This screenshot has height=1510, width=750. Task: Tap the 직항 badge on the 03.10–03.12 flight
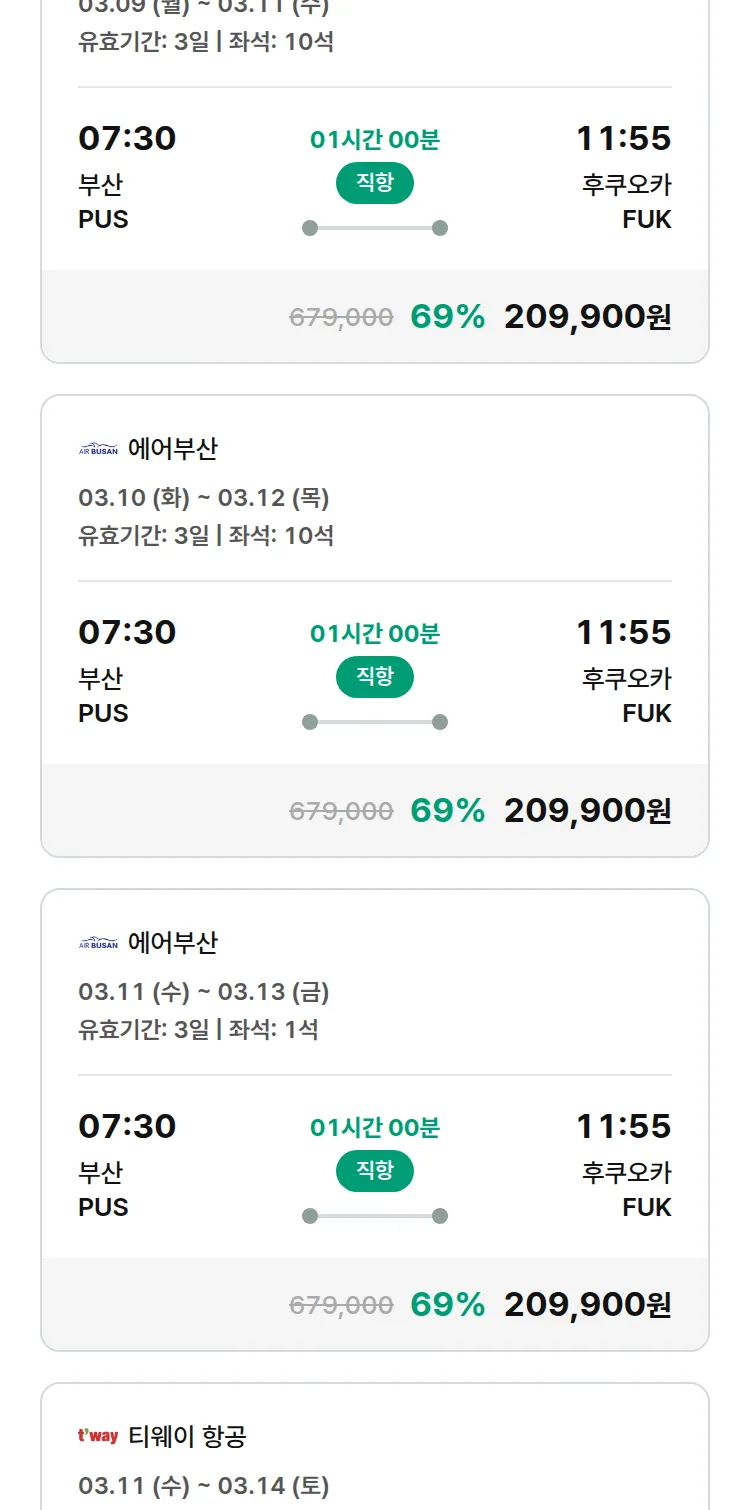click(375, 677)
